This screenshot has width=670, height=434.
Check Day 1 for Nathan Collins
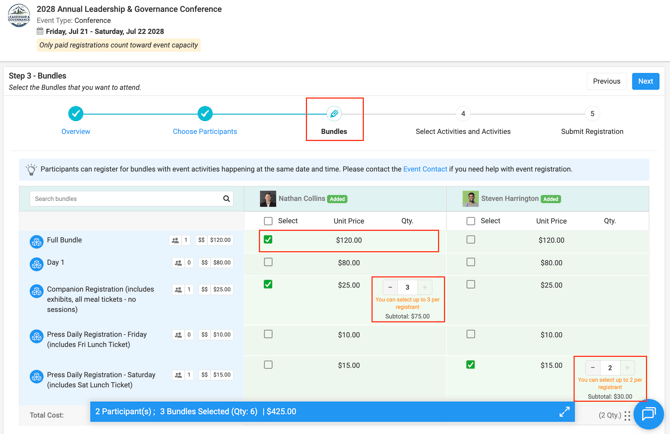click(268, 262)
